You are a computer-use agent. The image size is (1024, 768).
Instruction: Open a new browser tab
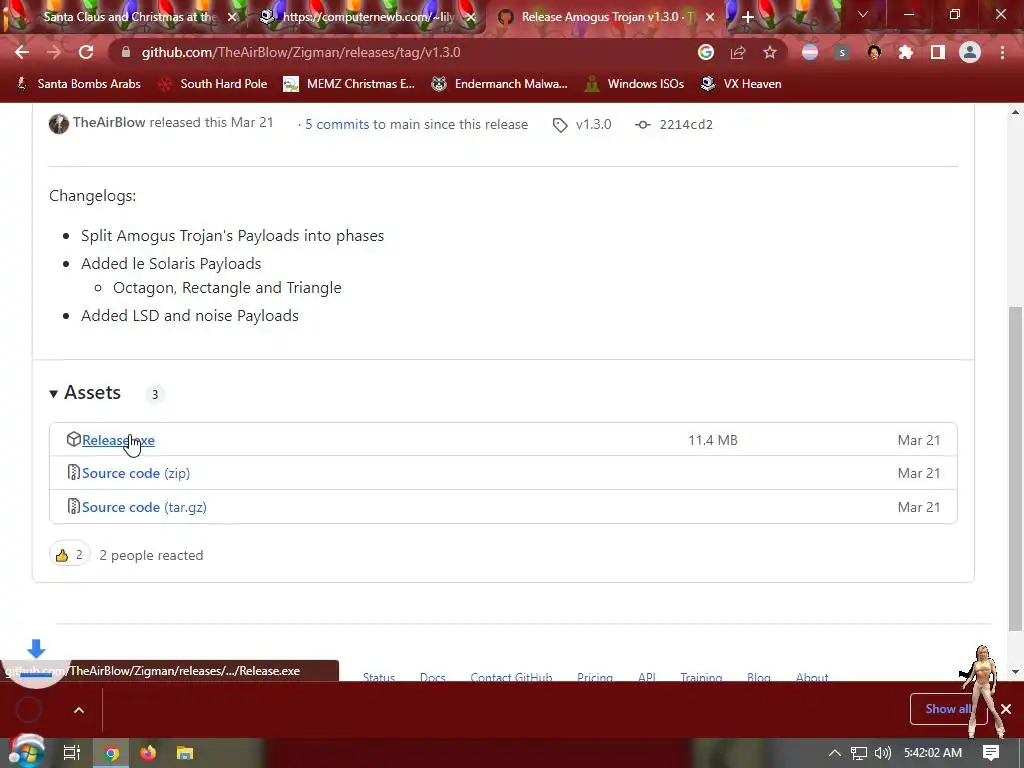tap(748, 17)
